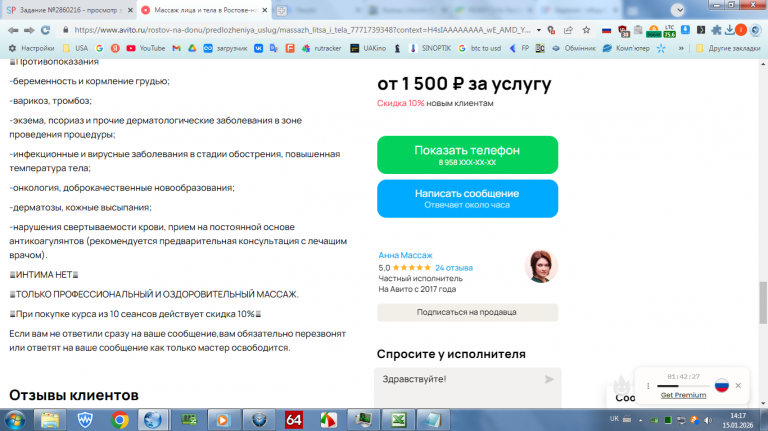Reload the Avito page
768x431 pixels.
[46, 30]
